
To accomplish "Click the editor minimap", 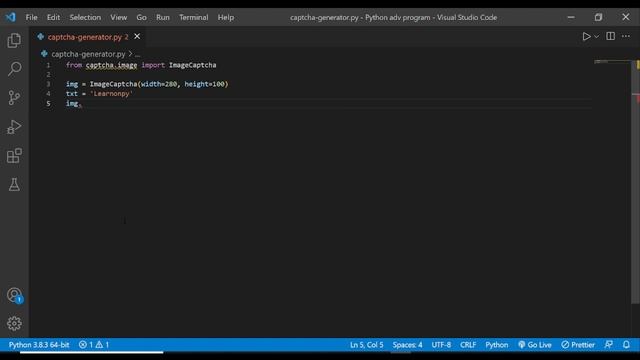I will coord(612,62).
